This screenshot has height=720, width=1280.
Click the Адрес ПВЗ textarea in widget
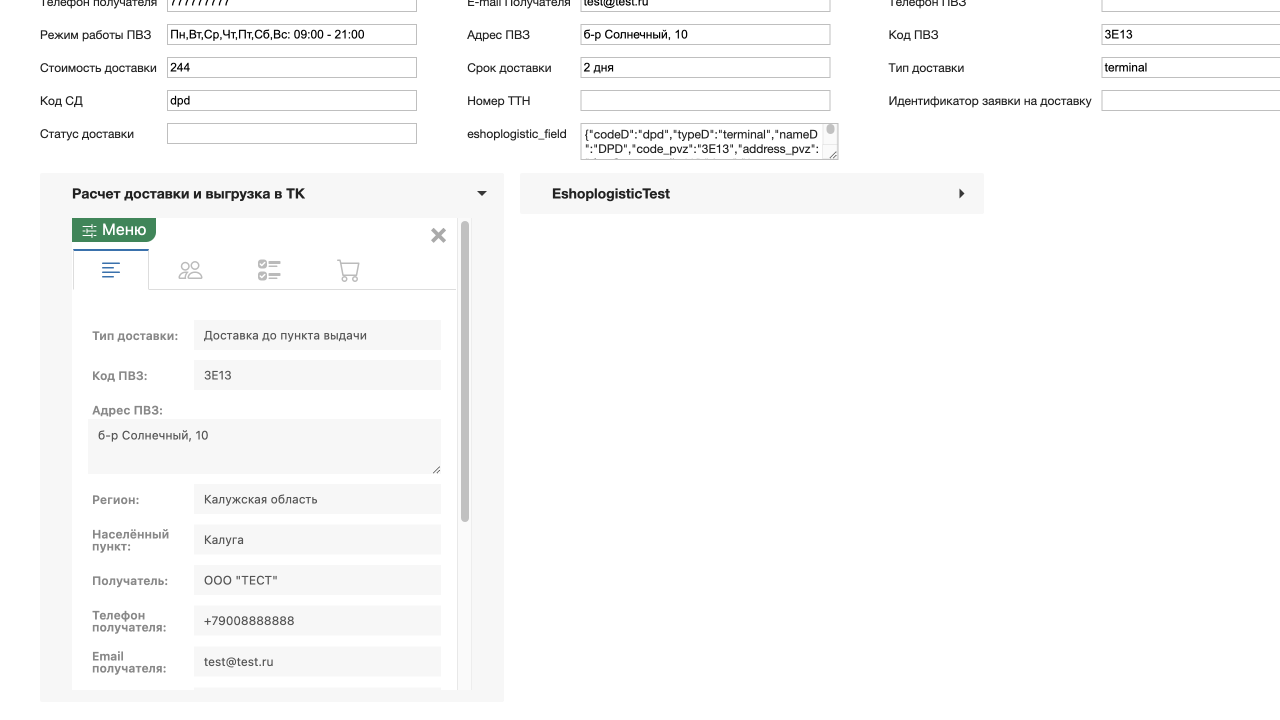tap(264, 446)
